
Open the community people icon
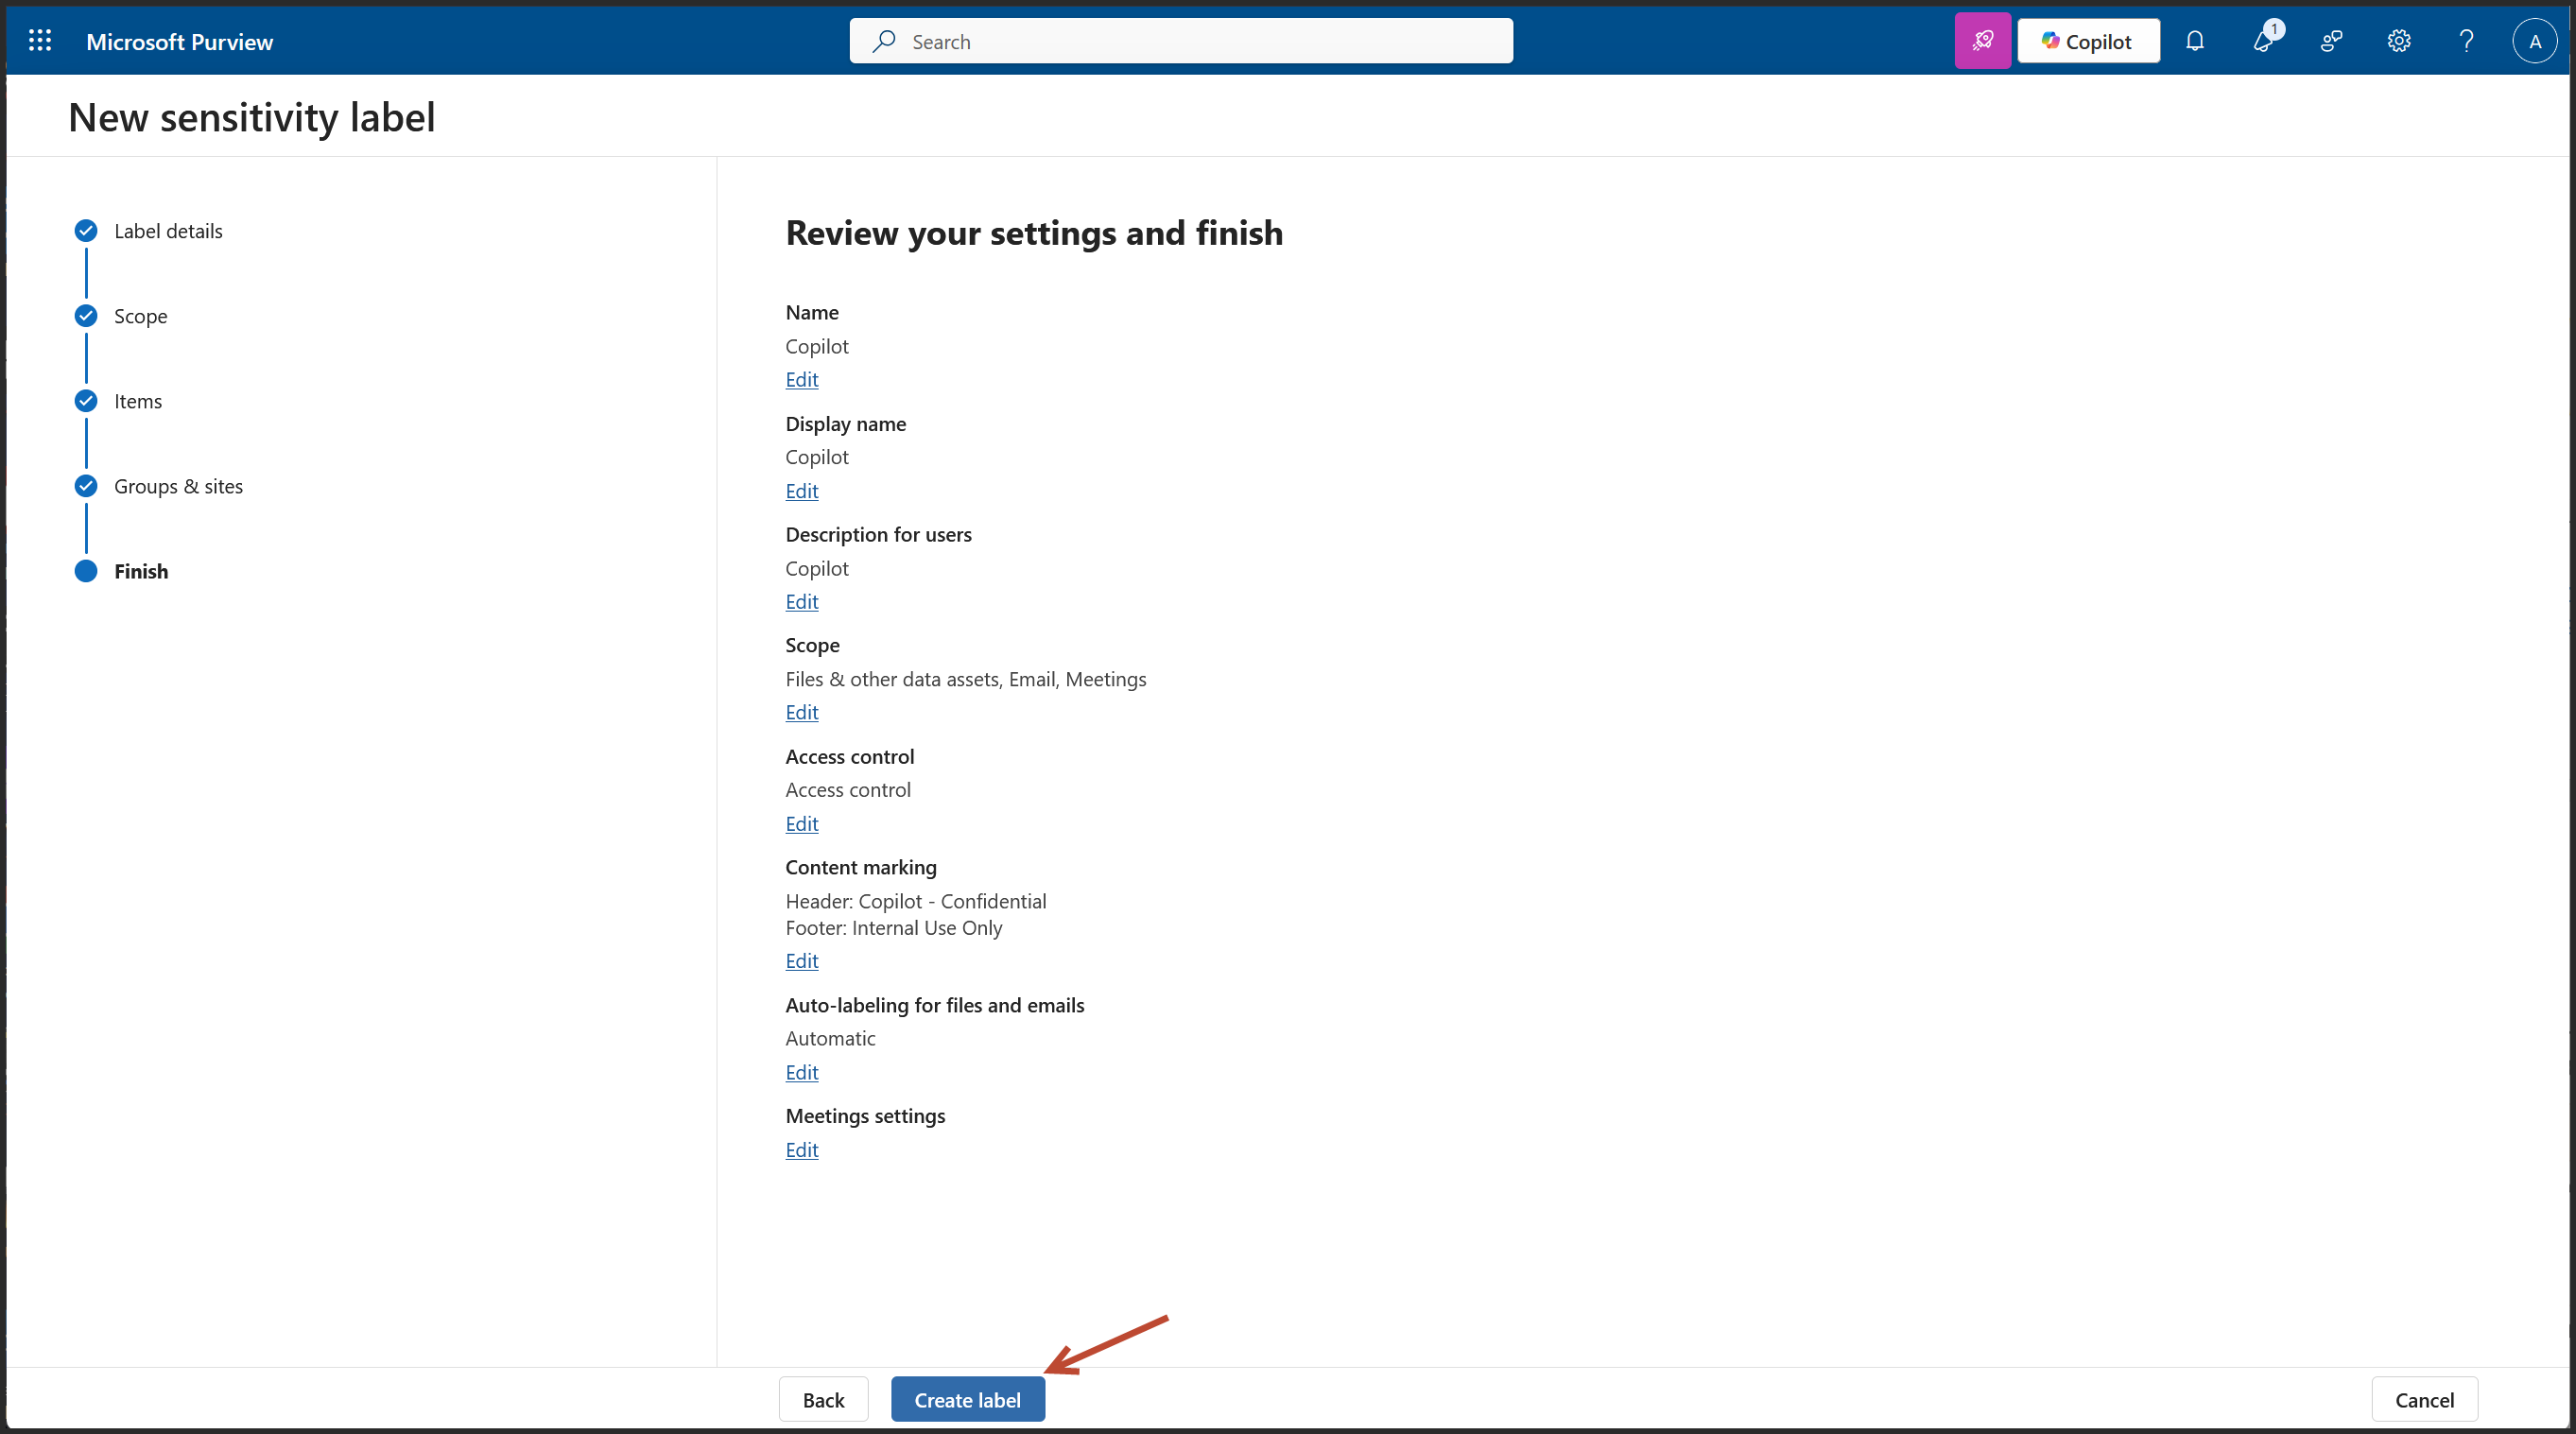click(x=2331, y=41)
